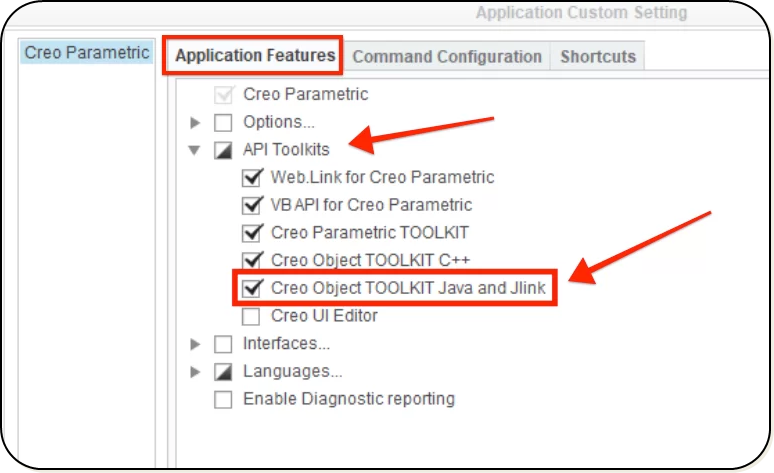Switch to the Command Configuration tab

tap(447, 56)
